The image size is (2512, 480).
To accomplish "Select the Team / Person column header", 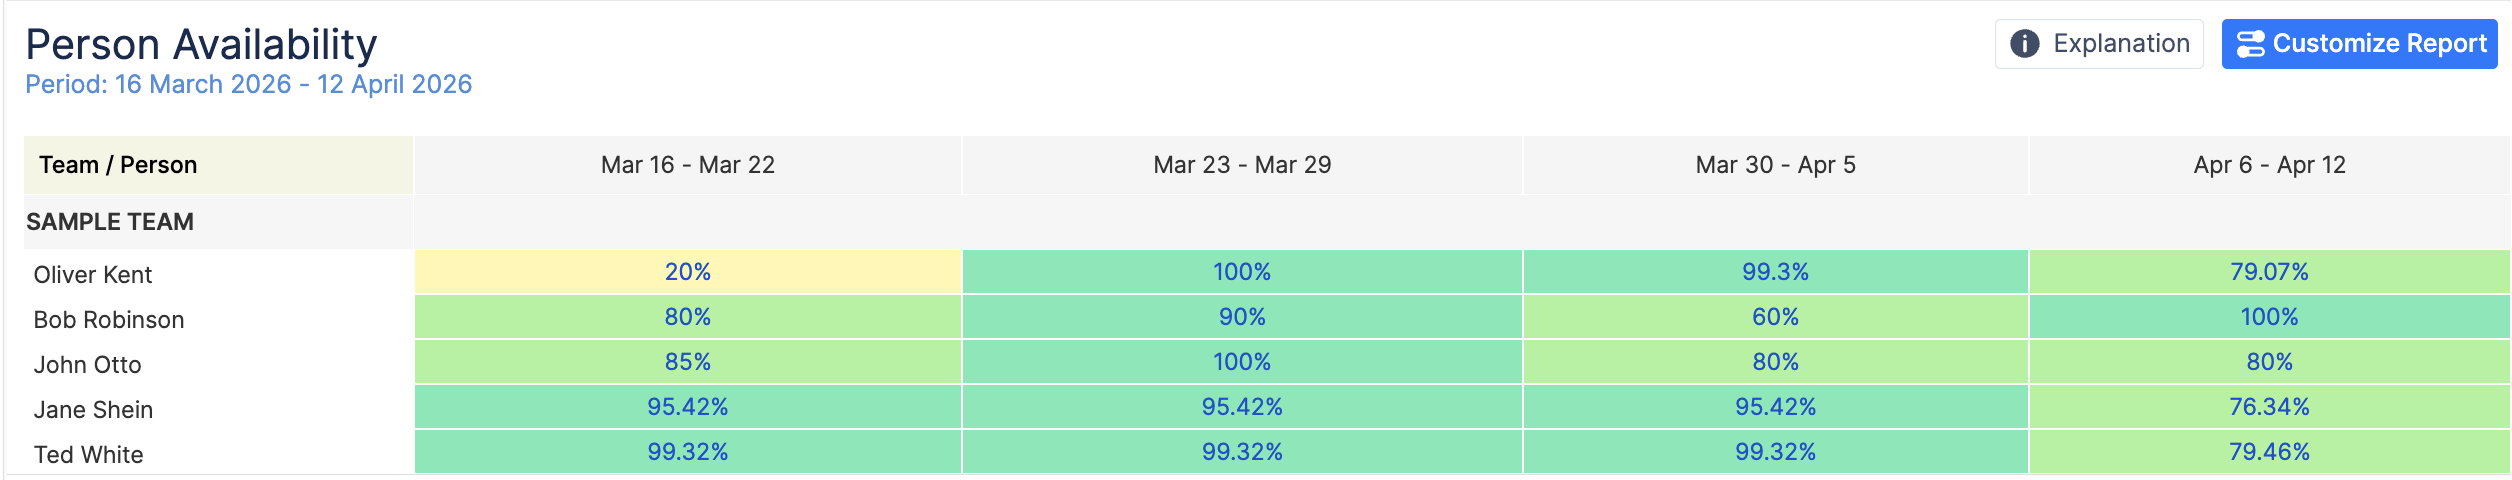I will coord(118,165).
